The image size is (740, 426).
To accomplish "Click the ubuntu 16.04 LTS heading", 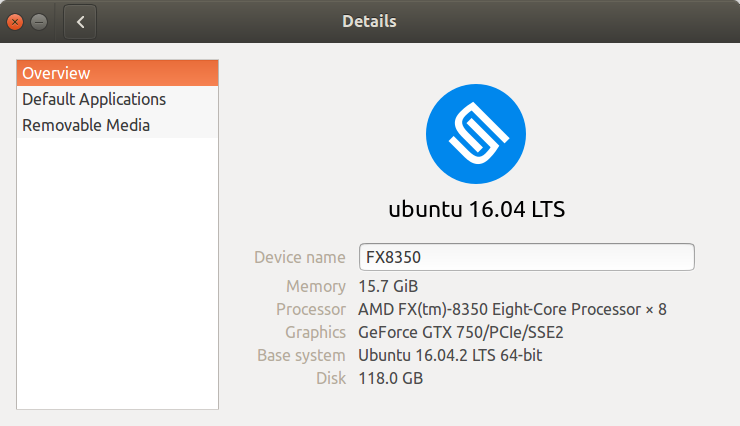I will click(477, 209).
